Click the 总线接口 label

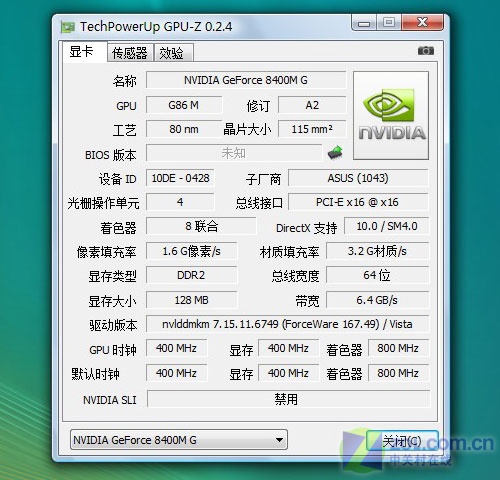[259, 203]
